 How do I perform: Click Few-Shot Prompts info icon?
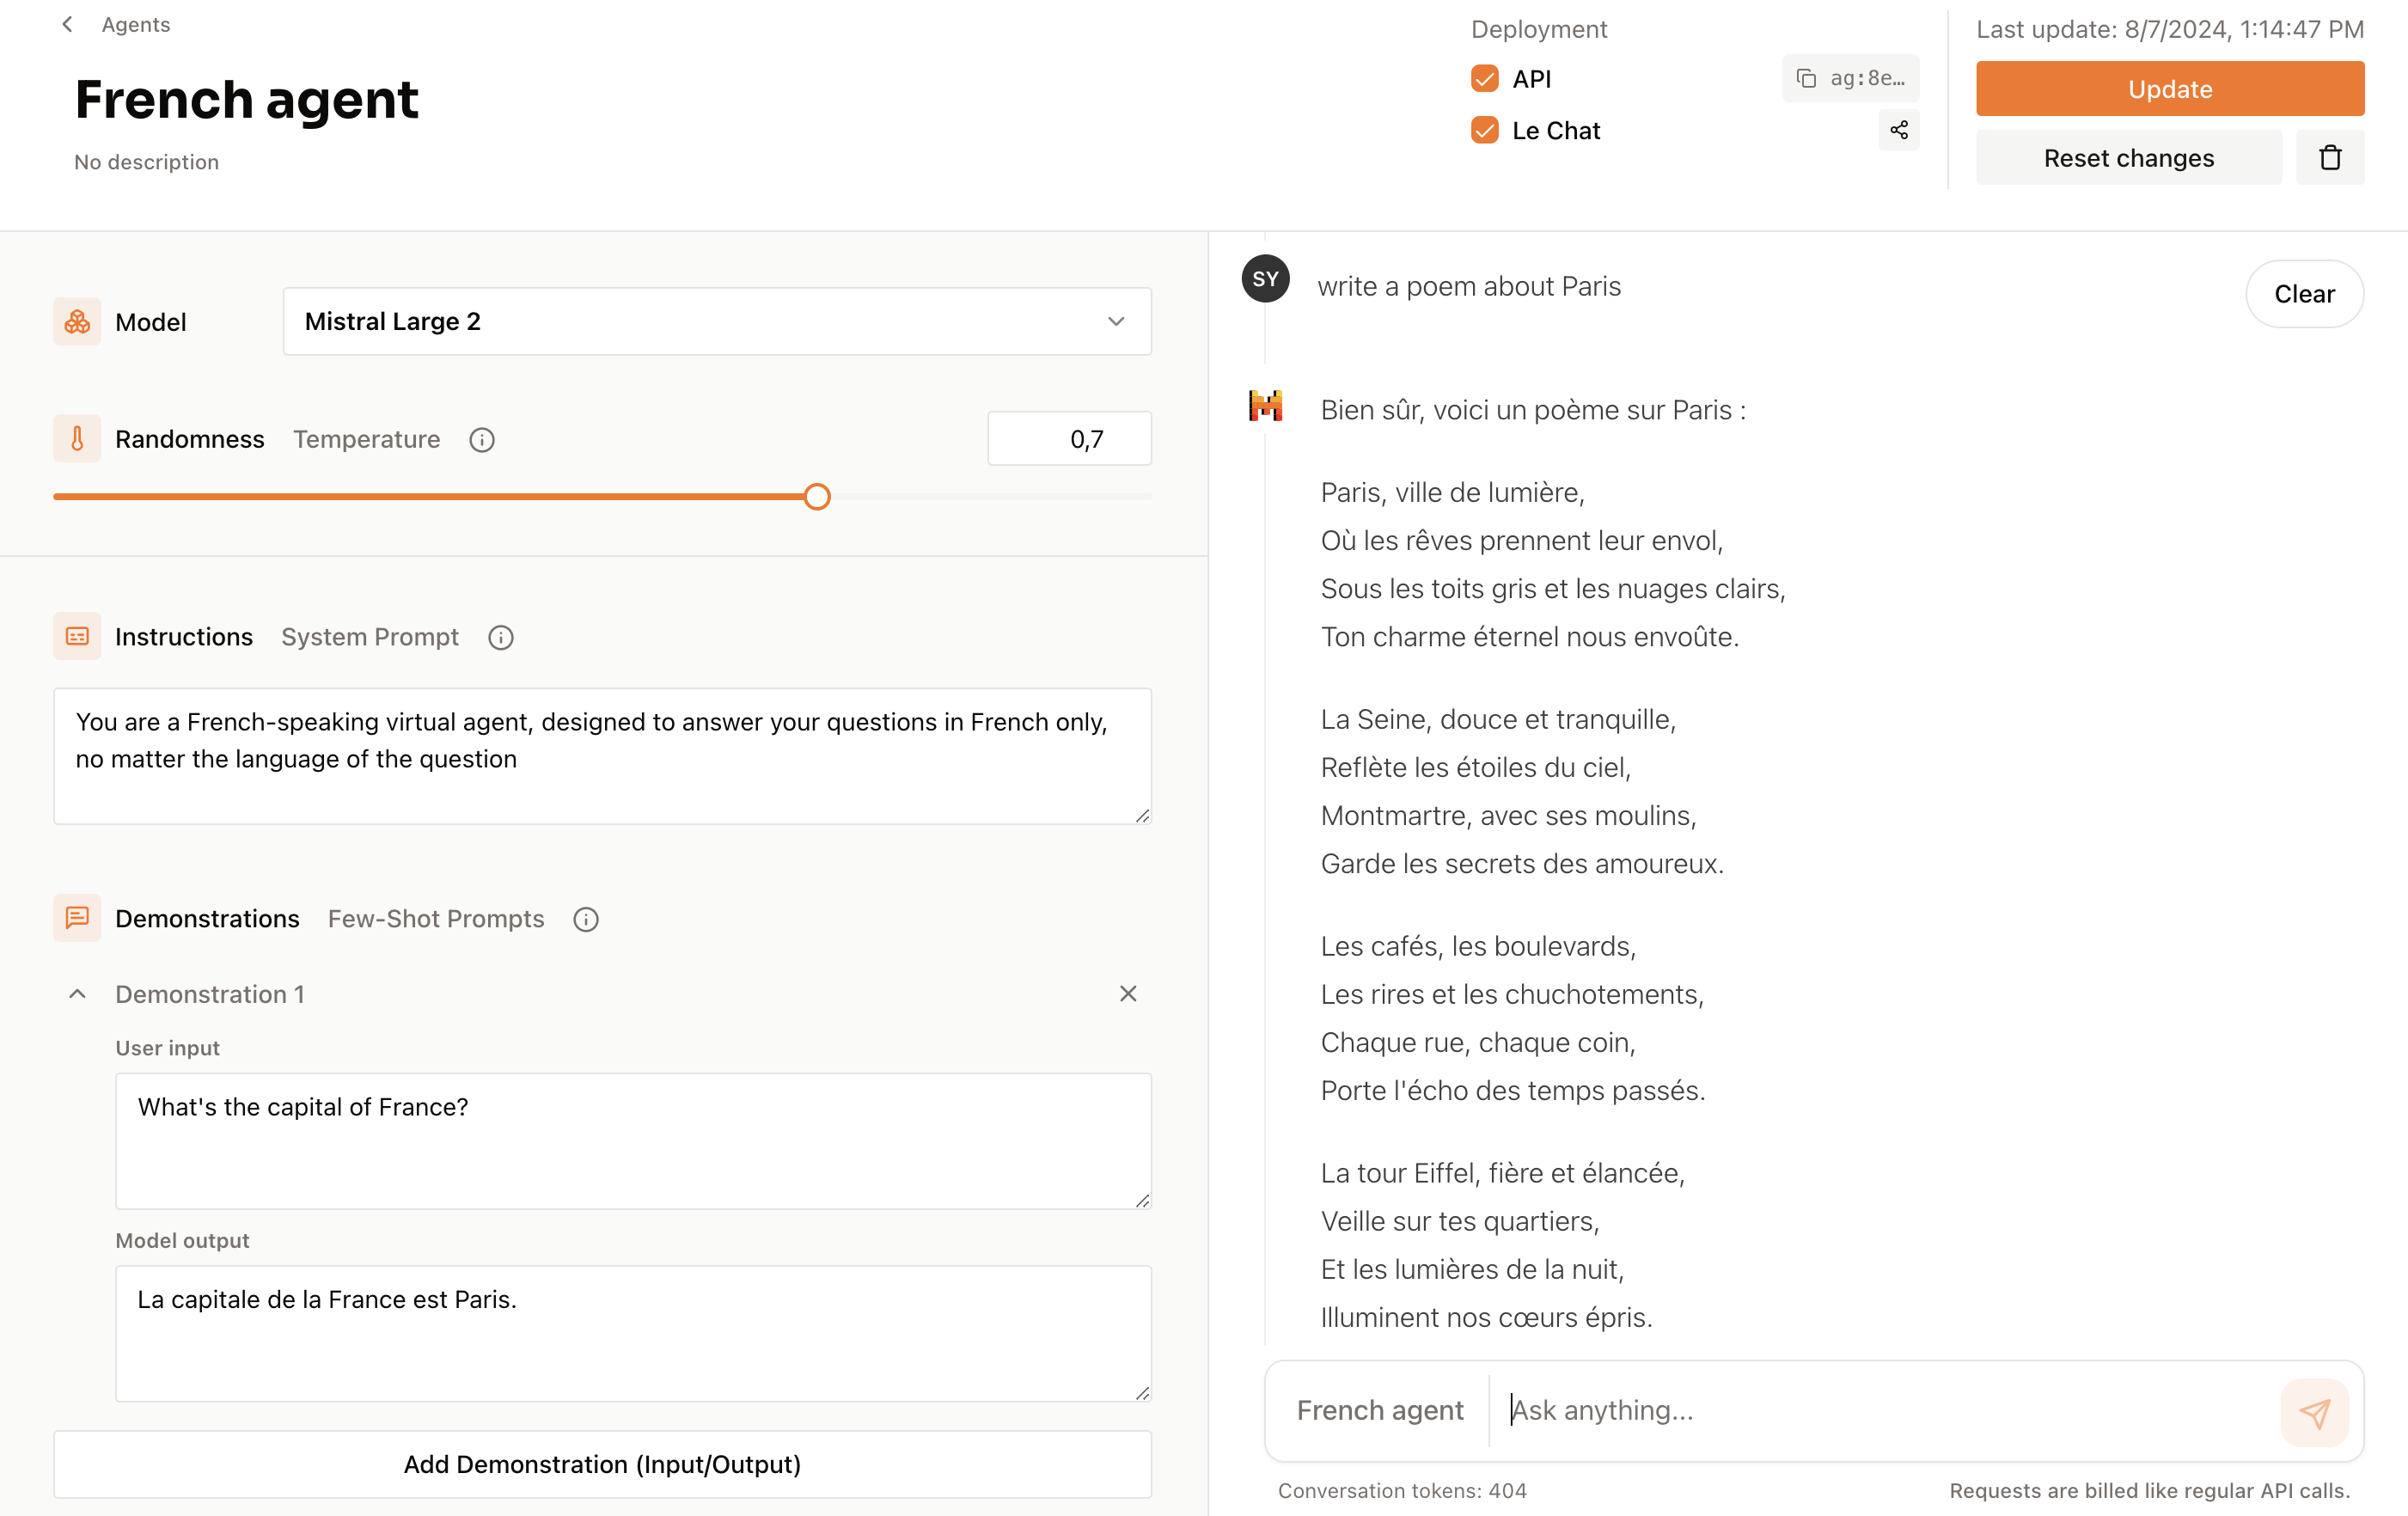[586, 920]
